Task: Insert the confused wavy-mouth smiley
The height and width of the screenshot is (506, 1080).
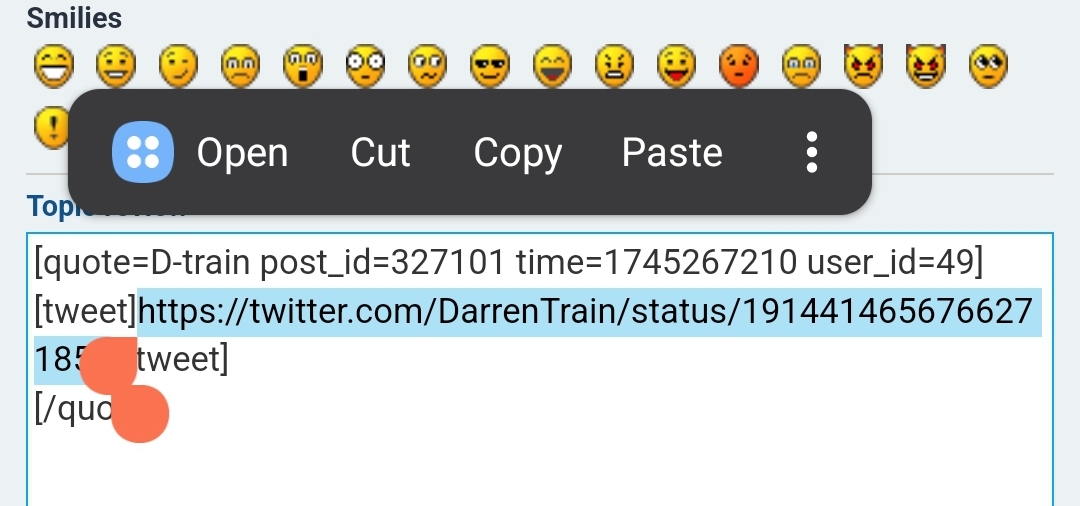Action: pos(428,67)
